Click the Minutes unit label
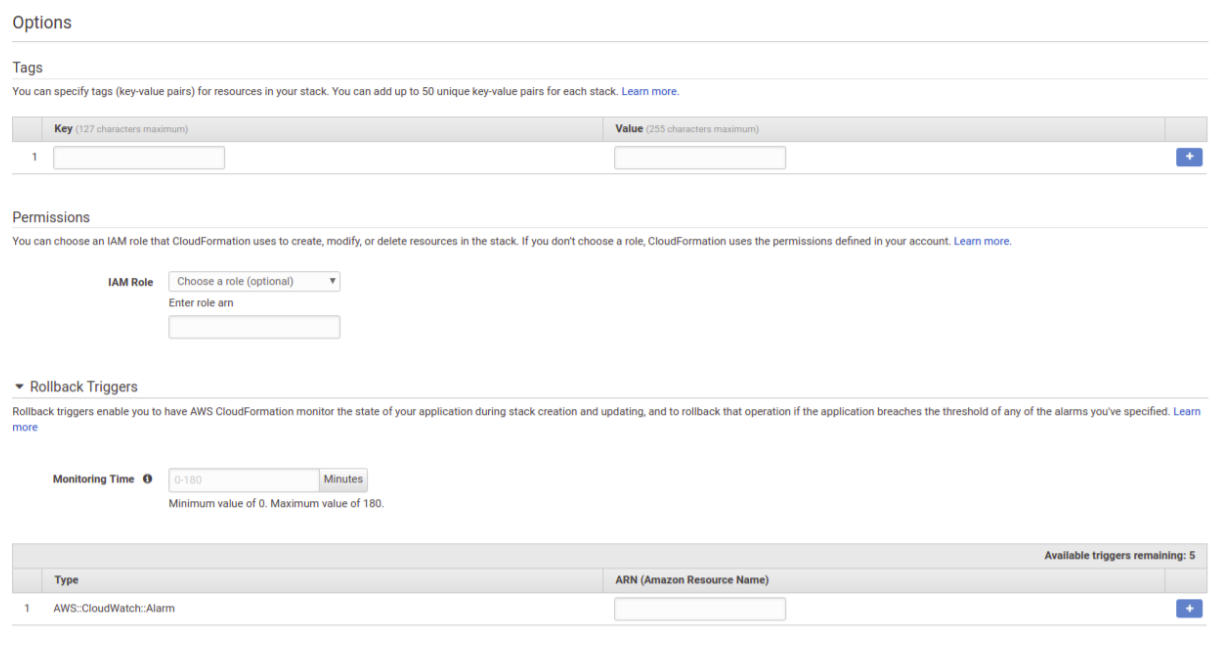Image resolution: width=1212 pixels, height=657 pixels. pyautogui.click(x=343, y=479)
